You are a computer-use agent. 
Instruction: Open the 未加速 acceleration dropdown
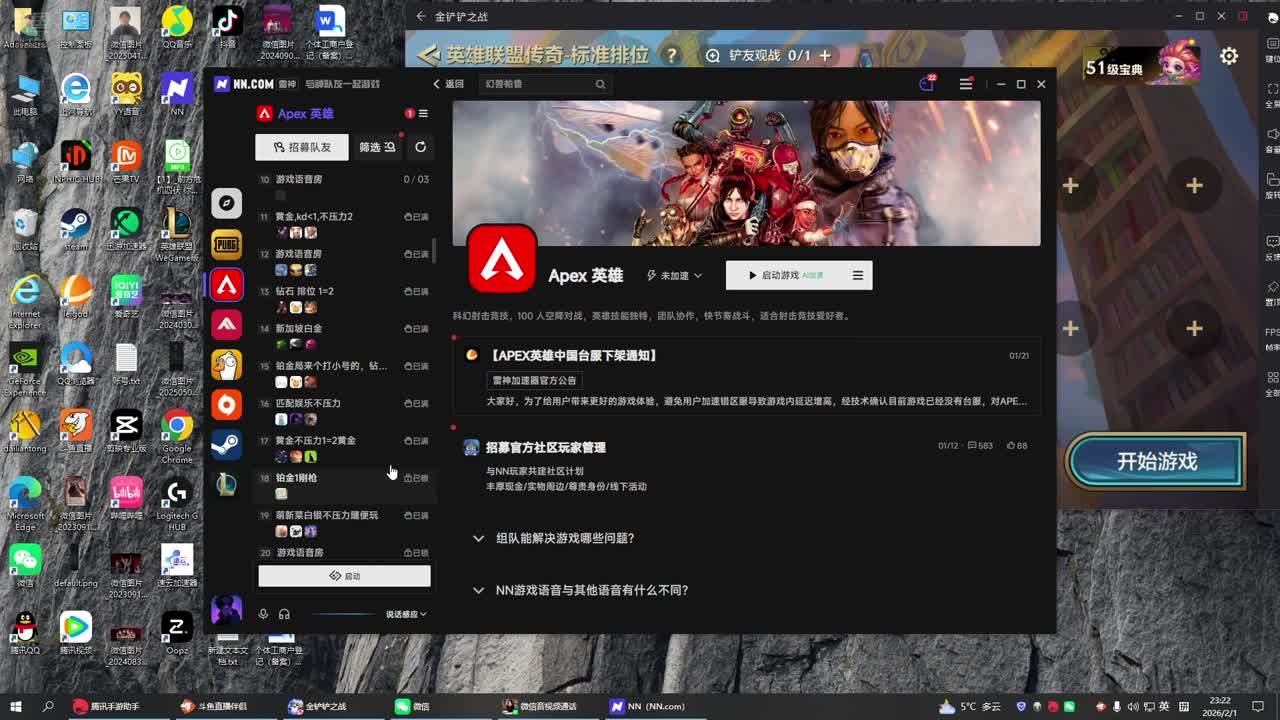pyautogui.click(x=674, y=276)
